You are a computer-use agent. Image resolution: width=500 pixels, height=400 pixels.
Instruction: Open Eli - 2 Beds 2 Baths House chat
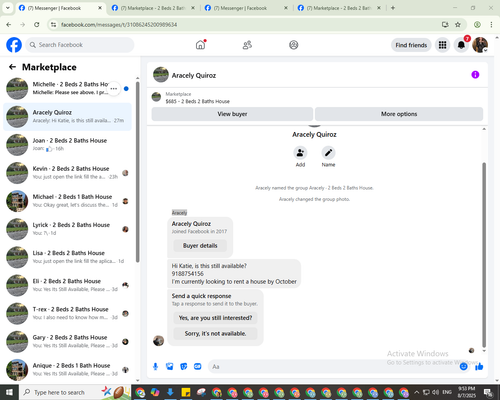pos(67,285)
